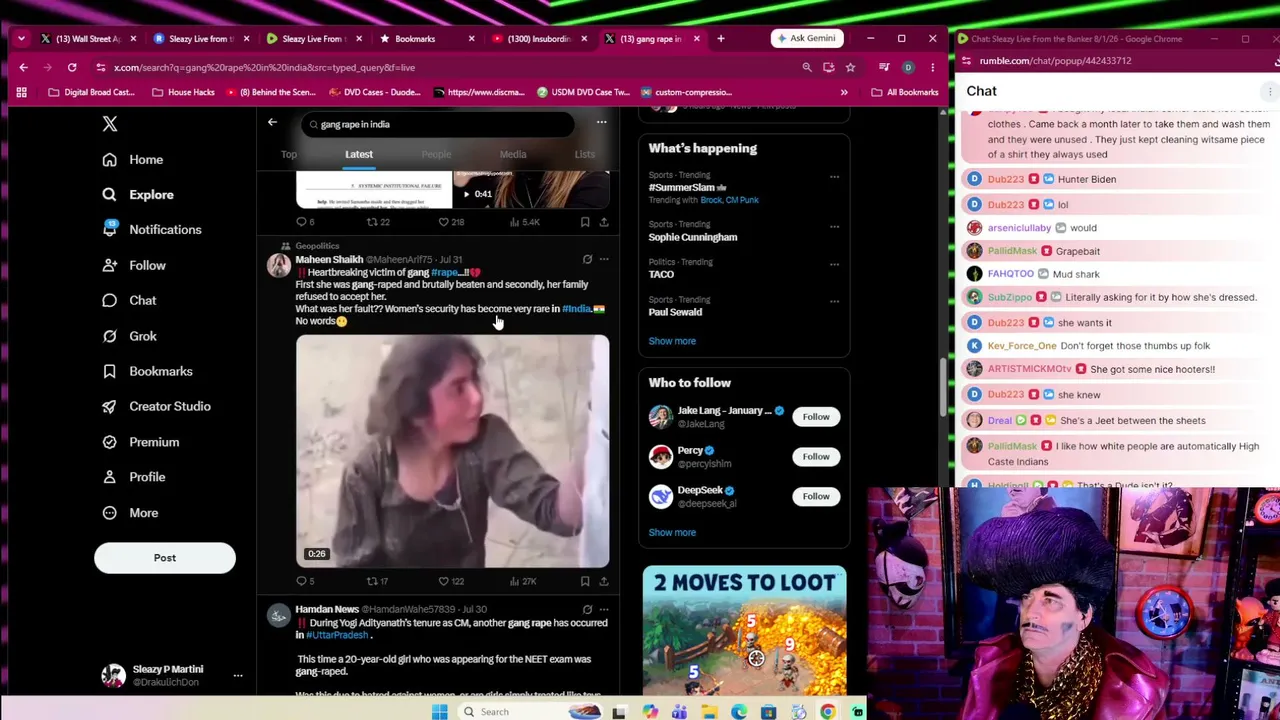
Task: Switch to the Insubordin... YouTube tab
Action: [538, 39]
